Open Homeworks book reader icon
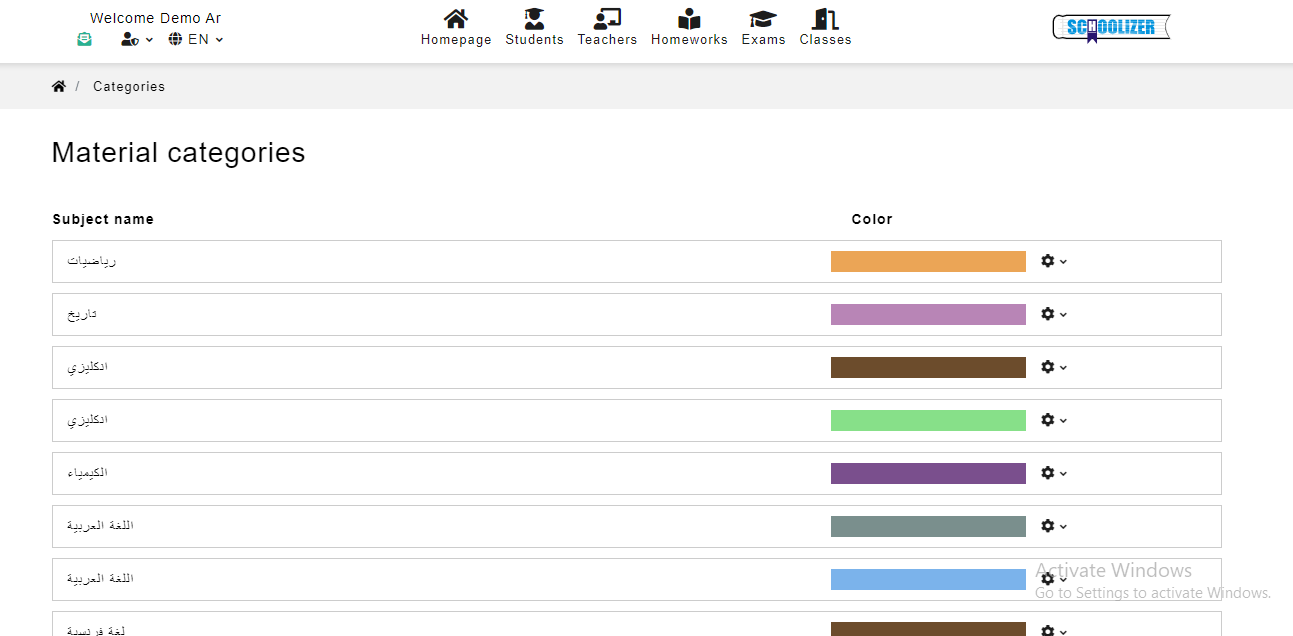The width and height of the screenshot is (1293, 636). click(x=689, y=19)
